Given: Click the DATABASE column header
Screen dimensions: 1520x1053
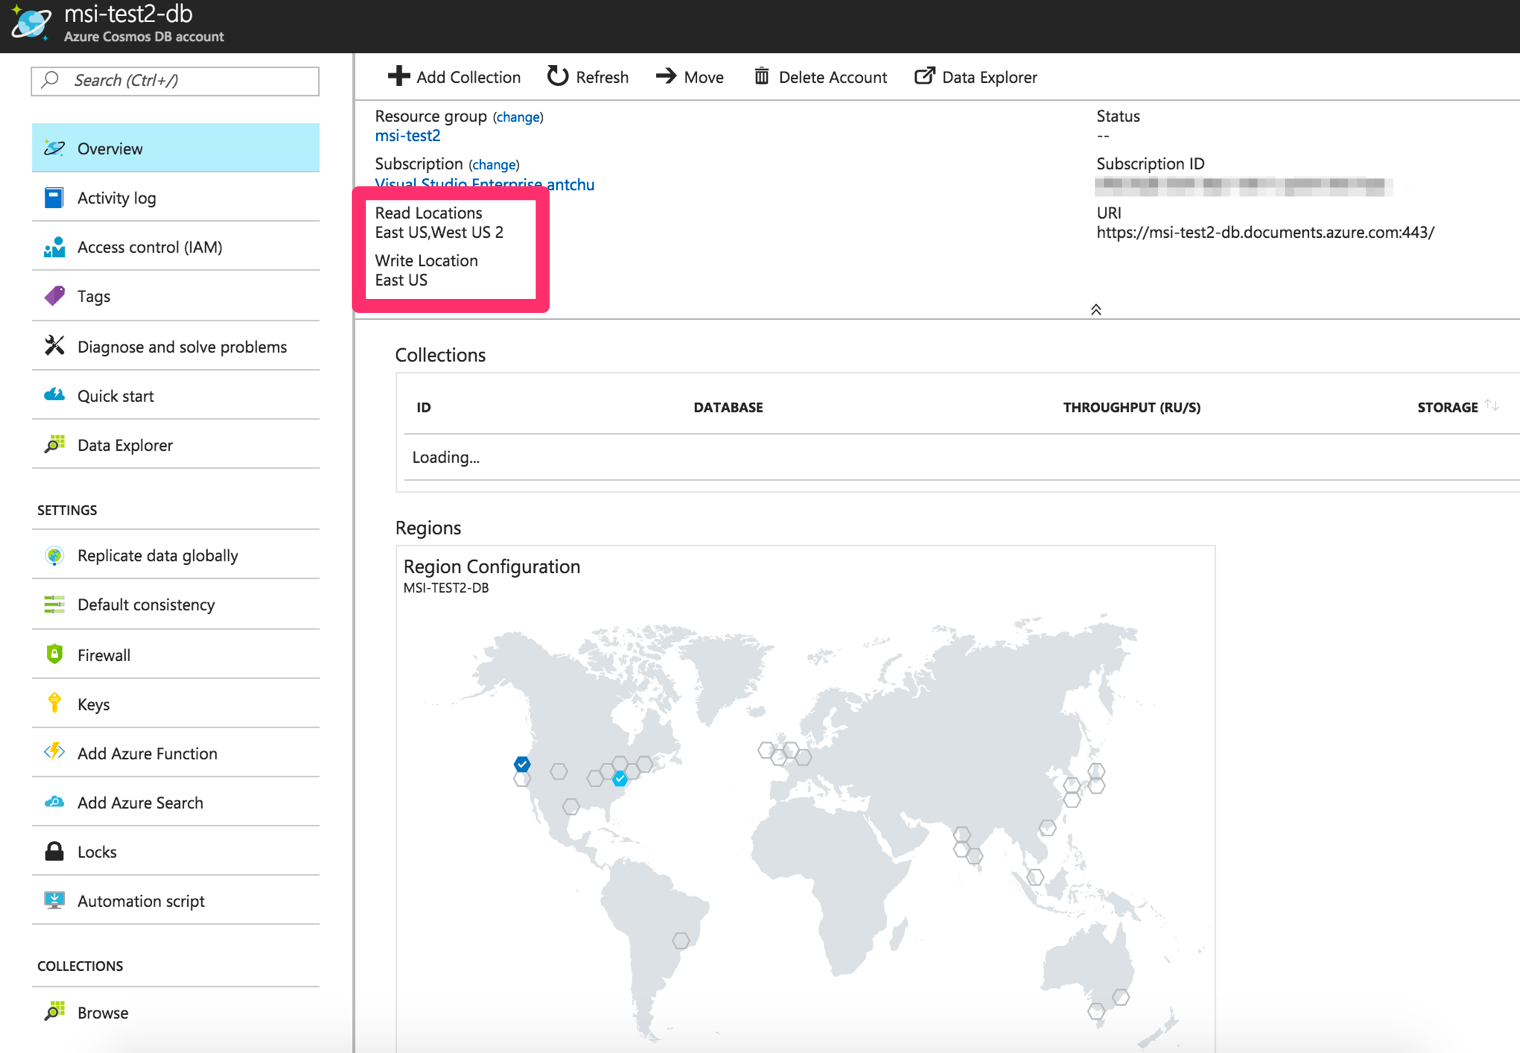Looking at the screenshot, I should pos(728,407).
